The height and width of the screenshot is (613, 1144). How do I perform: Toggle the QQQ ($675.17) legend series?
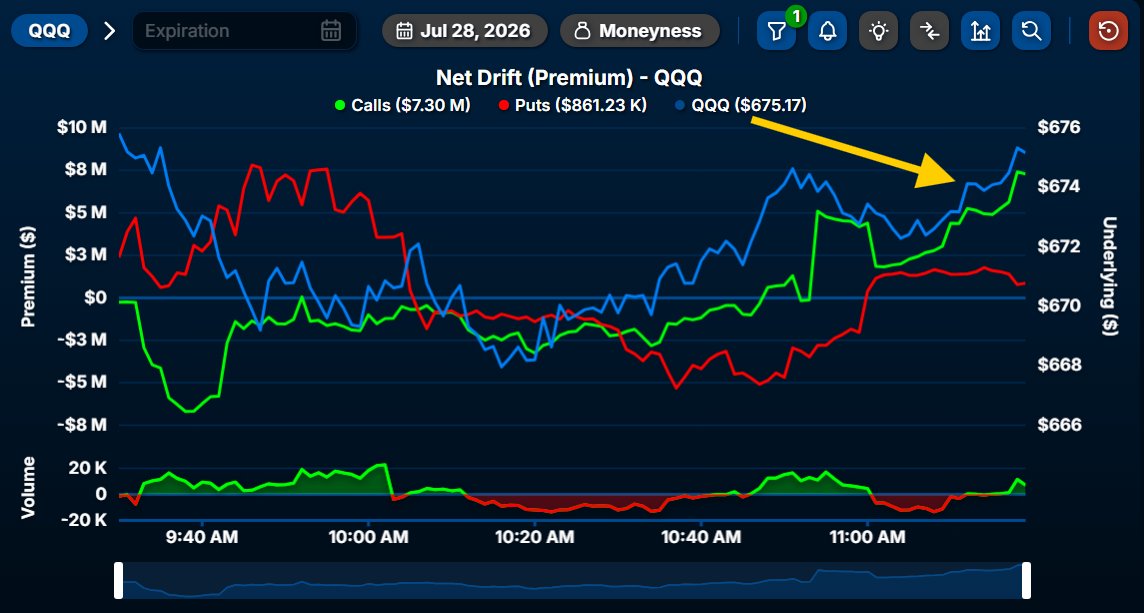741,105
